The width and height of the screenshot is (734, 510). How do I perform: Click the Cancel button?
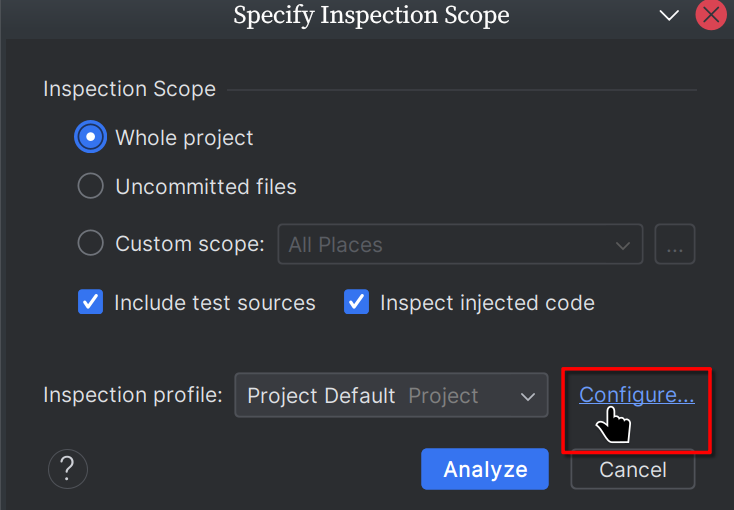633,469
